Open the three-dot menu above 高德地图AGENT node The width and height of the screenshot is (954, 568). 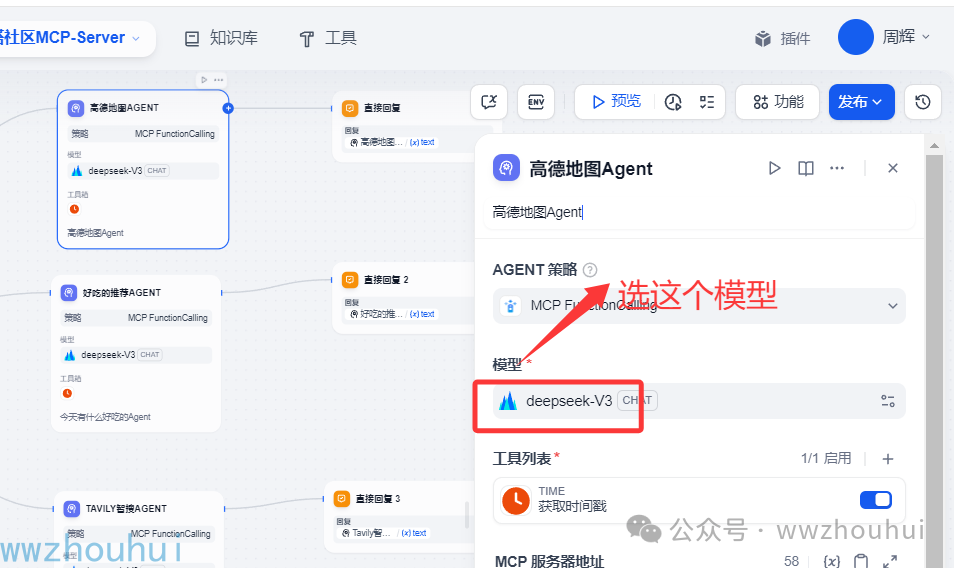[x=218, y=80]
